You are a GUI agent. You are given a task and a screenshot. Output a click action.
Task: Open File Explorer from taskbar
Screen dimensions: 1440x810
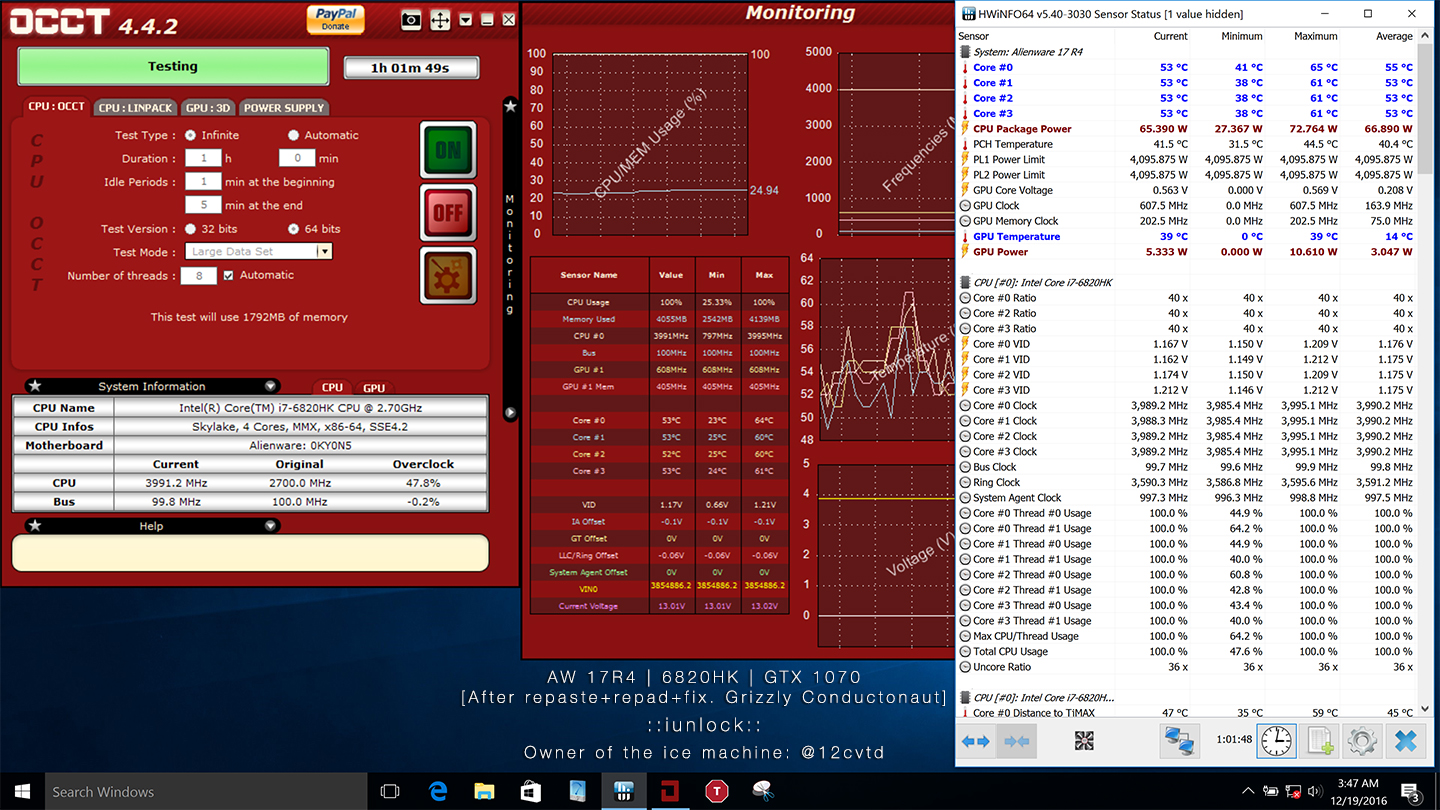pos(484,791)
